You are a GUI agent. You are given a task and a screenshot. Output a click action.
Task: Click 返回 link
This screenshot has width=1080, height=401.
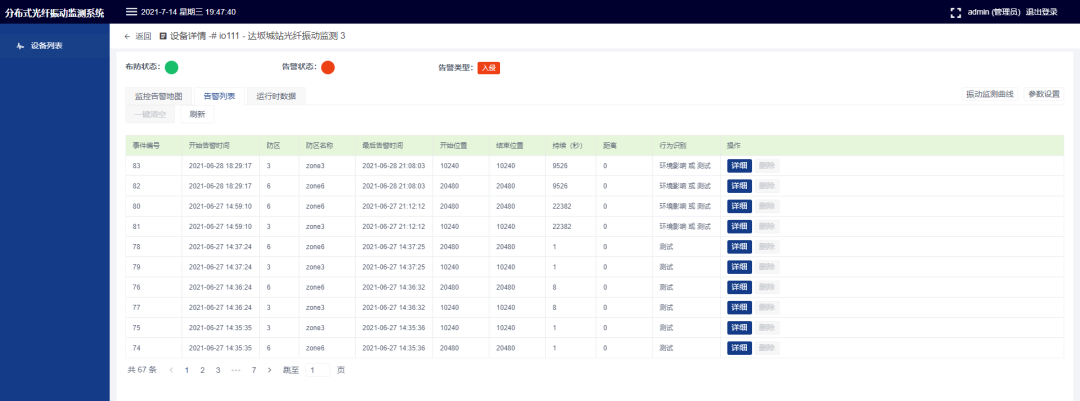coord(143,36)
